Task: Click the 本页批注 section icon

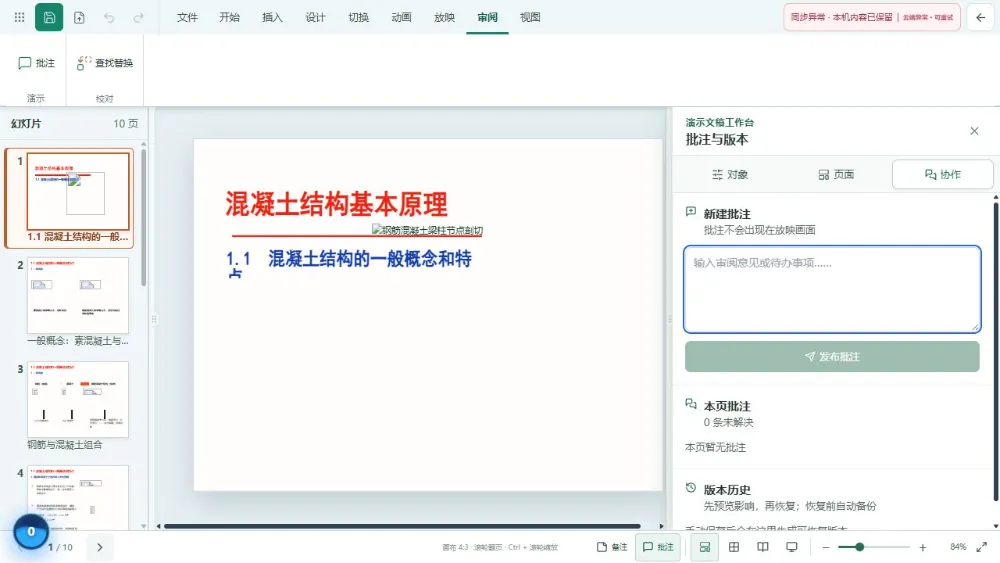Action: point(691,404)
